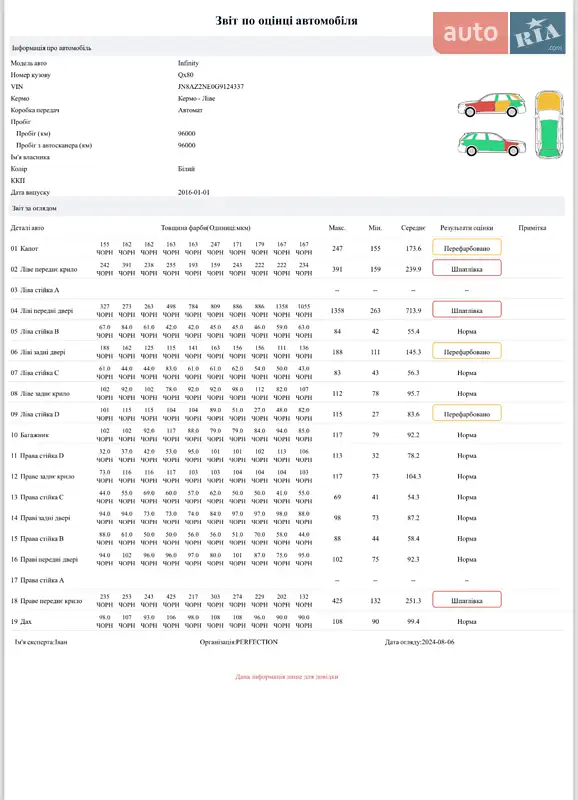Click the auto logo at top right
Image resolution: width=578 pixels, height=800 pixels.
point(470,33)
